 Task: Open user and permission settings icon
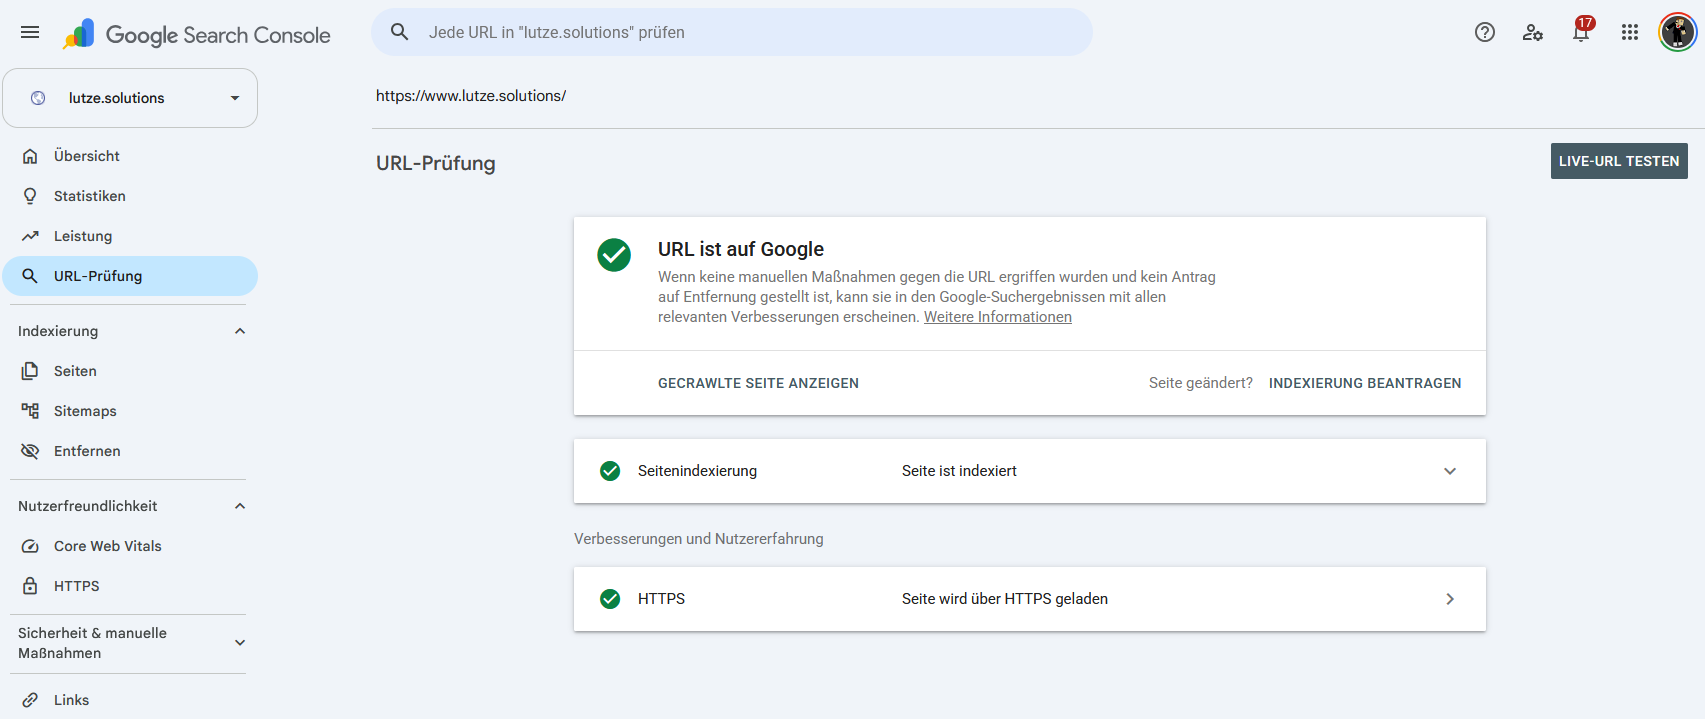1533,32
